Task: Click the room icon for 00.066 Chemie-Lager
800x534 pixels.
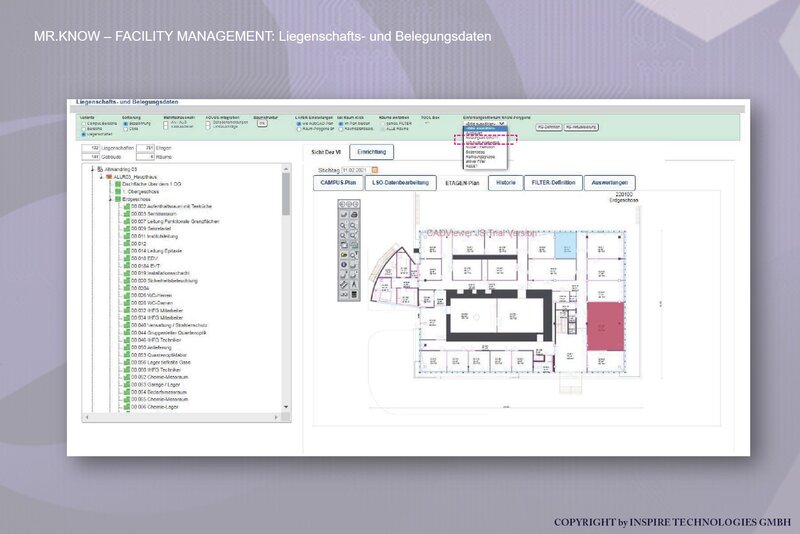Action: tap(127, 407)
